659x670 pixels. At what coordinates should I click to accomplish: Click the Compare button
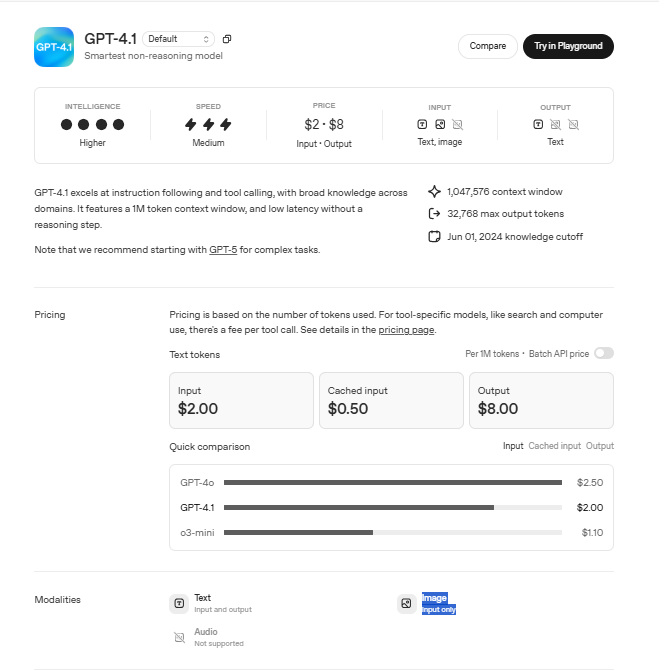click(488, 46)
